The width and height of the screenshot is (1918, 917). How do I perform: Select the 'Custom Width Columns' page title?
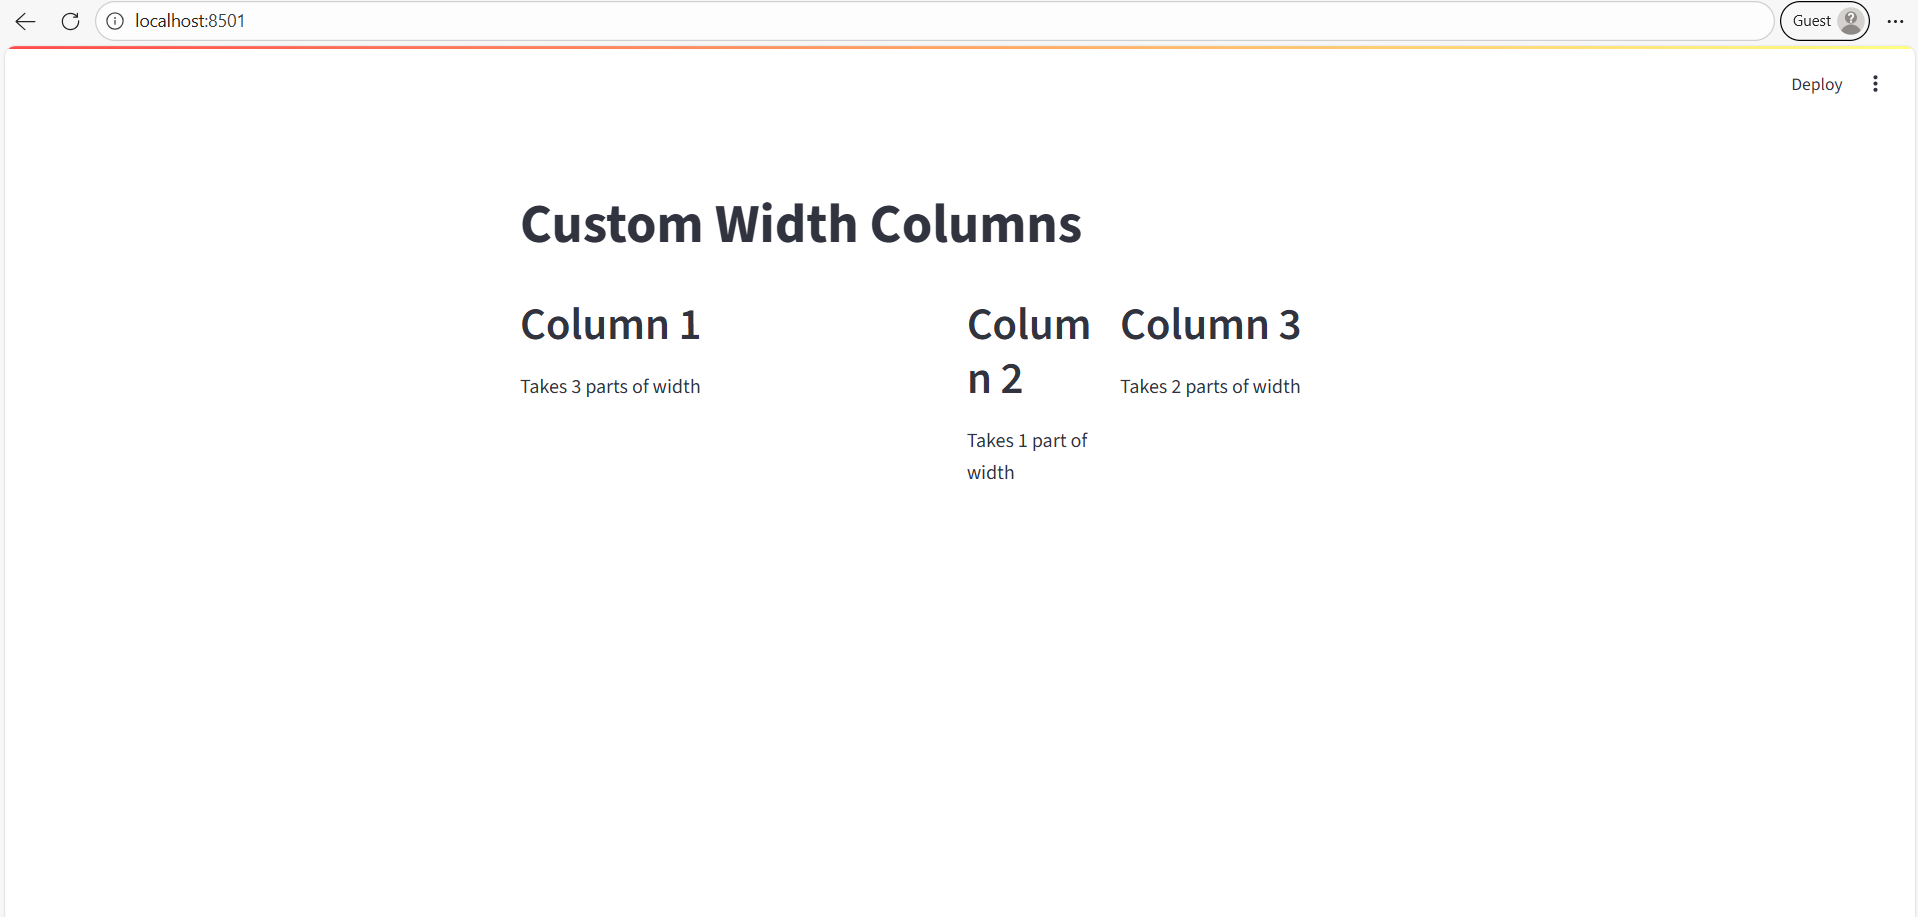pos(800,224)
